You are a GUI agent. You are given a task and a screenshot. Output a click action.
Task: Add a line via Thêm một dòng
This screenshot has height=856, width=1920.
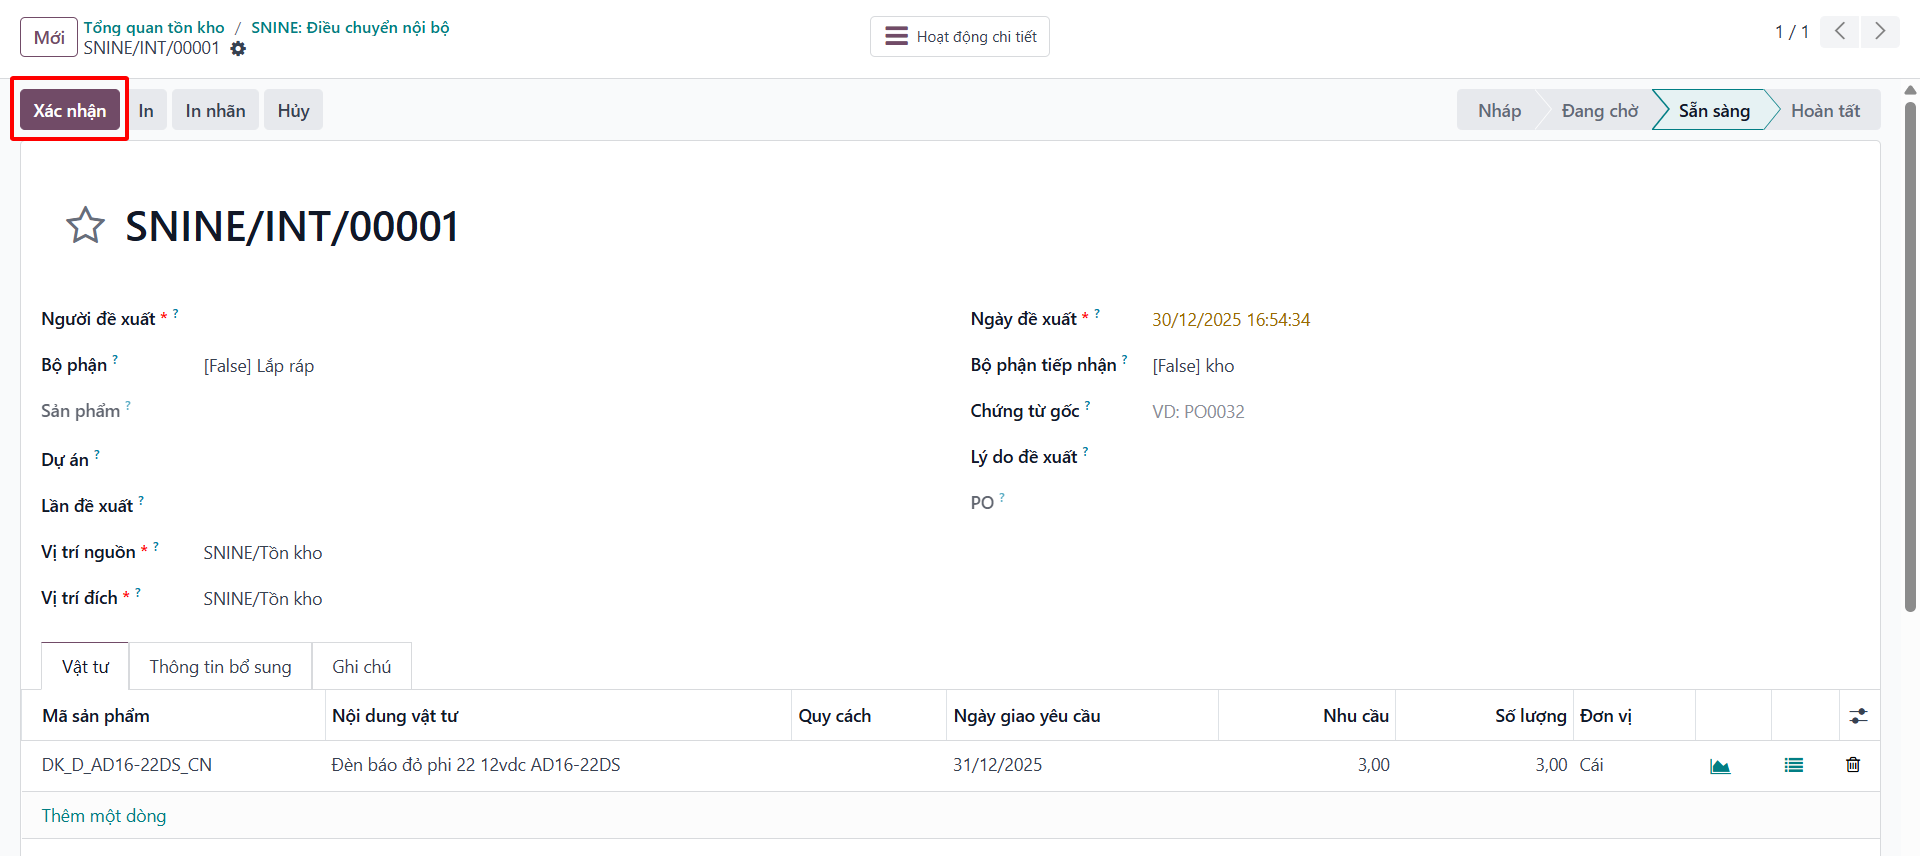point(104,816)
